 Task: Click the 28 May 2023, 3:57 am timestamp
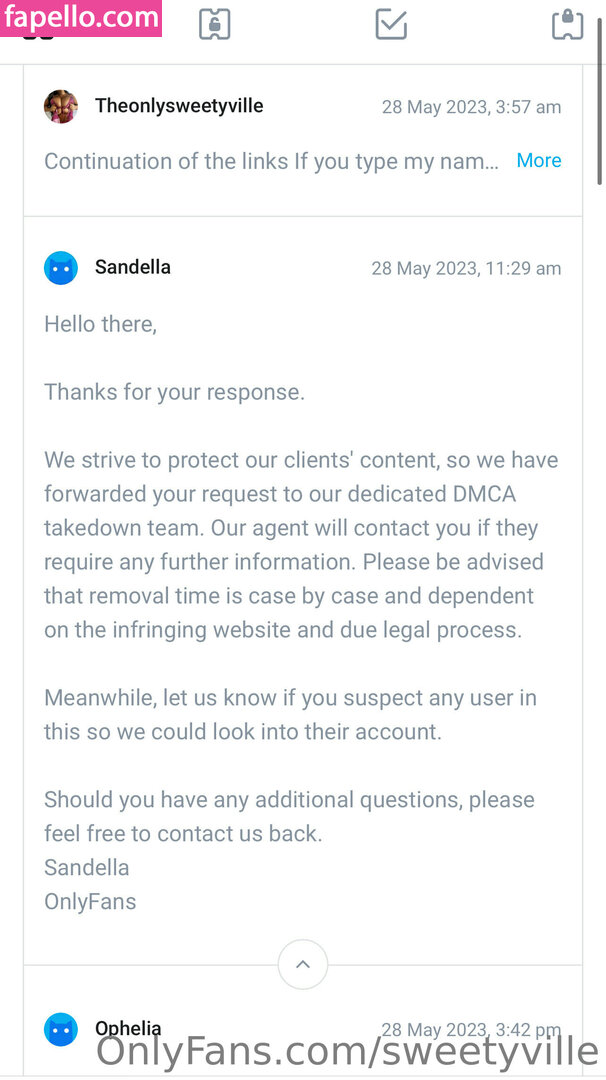[471, 107]
